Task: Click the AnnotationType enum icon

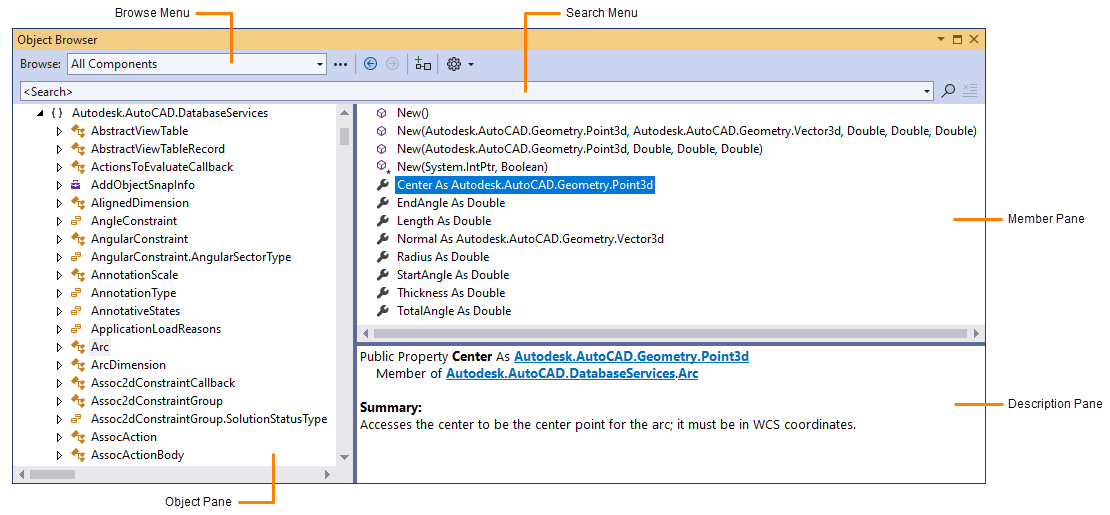Action: [76, 293]
